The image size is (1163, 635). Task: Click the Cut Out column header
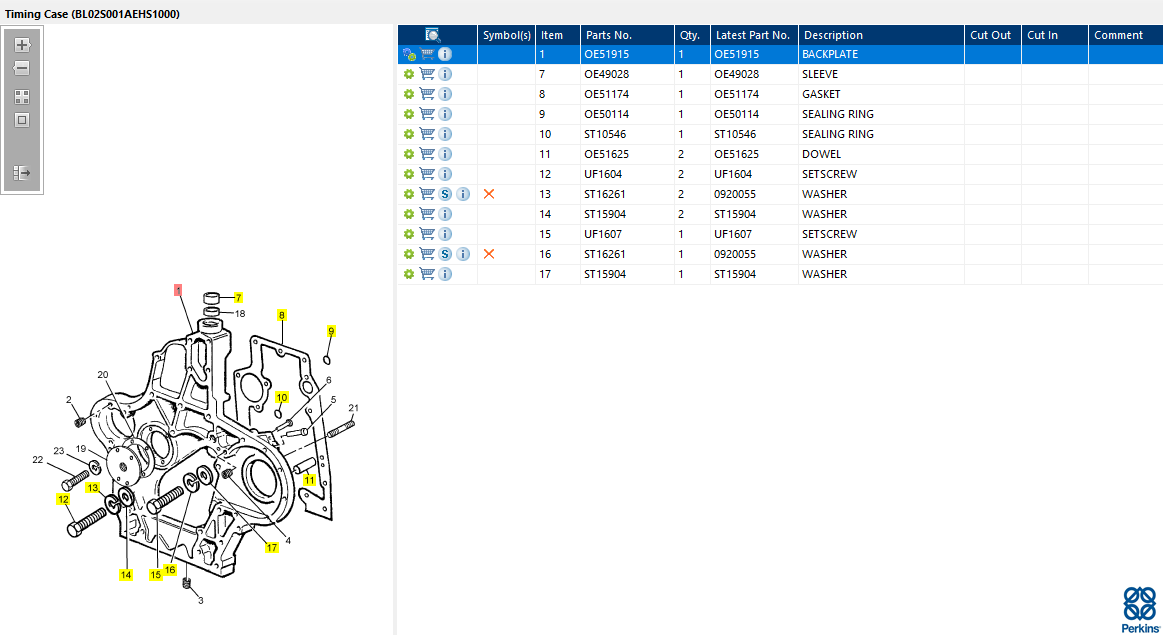991,35
